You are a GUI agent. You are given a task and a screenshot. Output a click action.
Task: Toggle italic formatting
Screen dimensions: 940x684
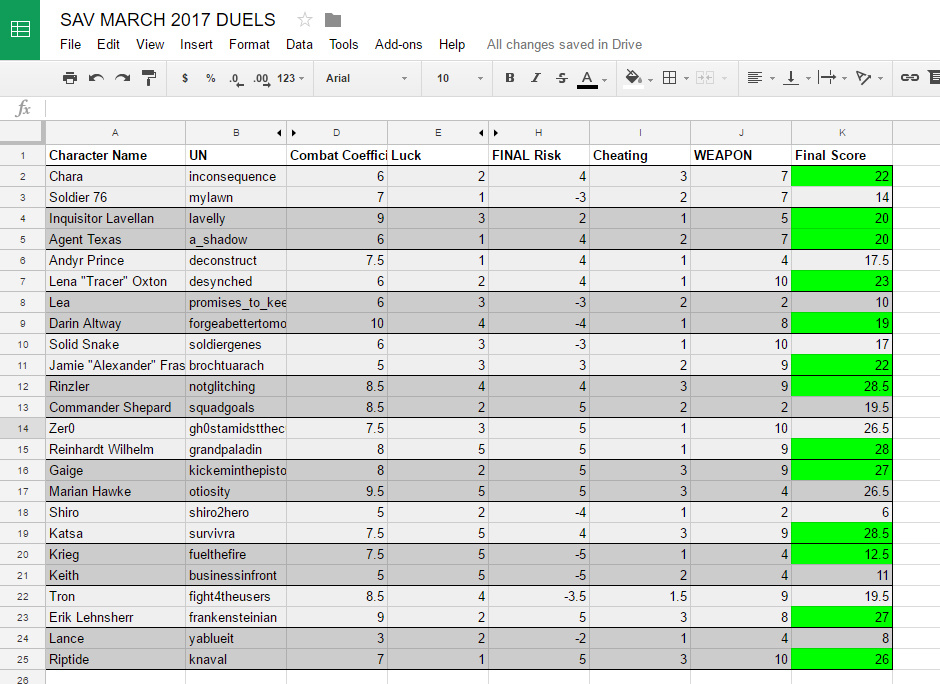pos(535,78)
